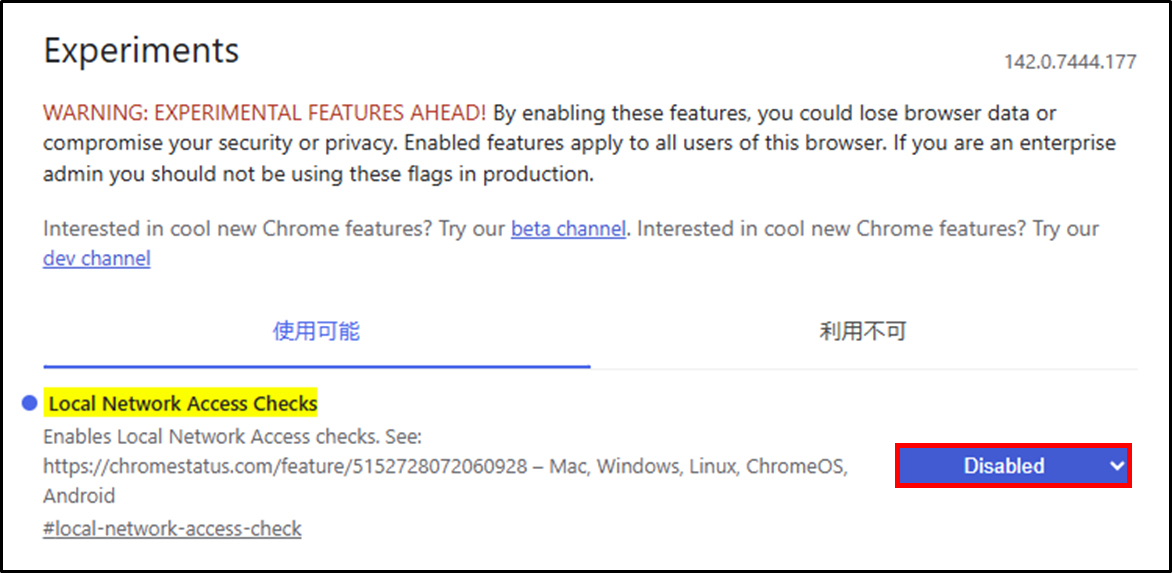
Task: Click the Experiments page heading
Action: 141,50
